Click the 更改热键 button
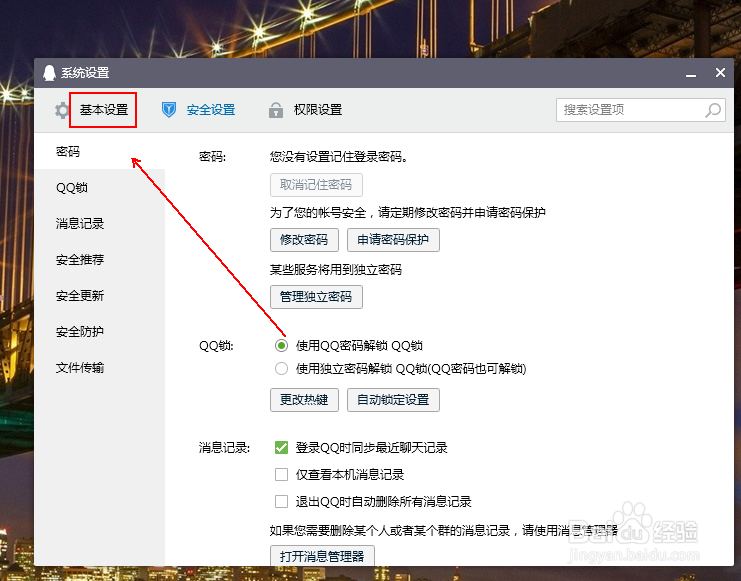This screenshot has width=741, height=581. [x=304, y=400]
